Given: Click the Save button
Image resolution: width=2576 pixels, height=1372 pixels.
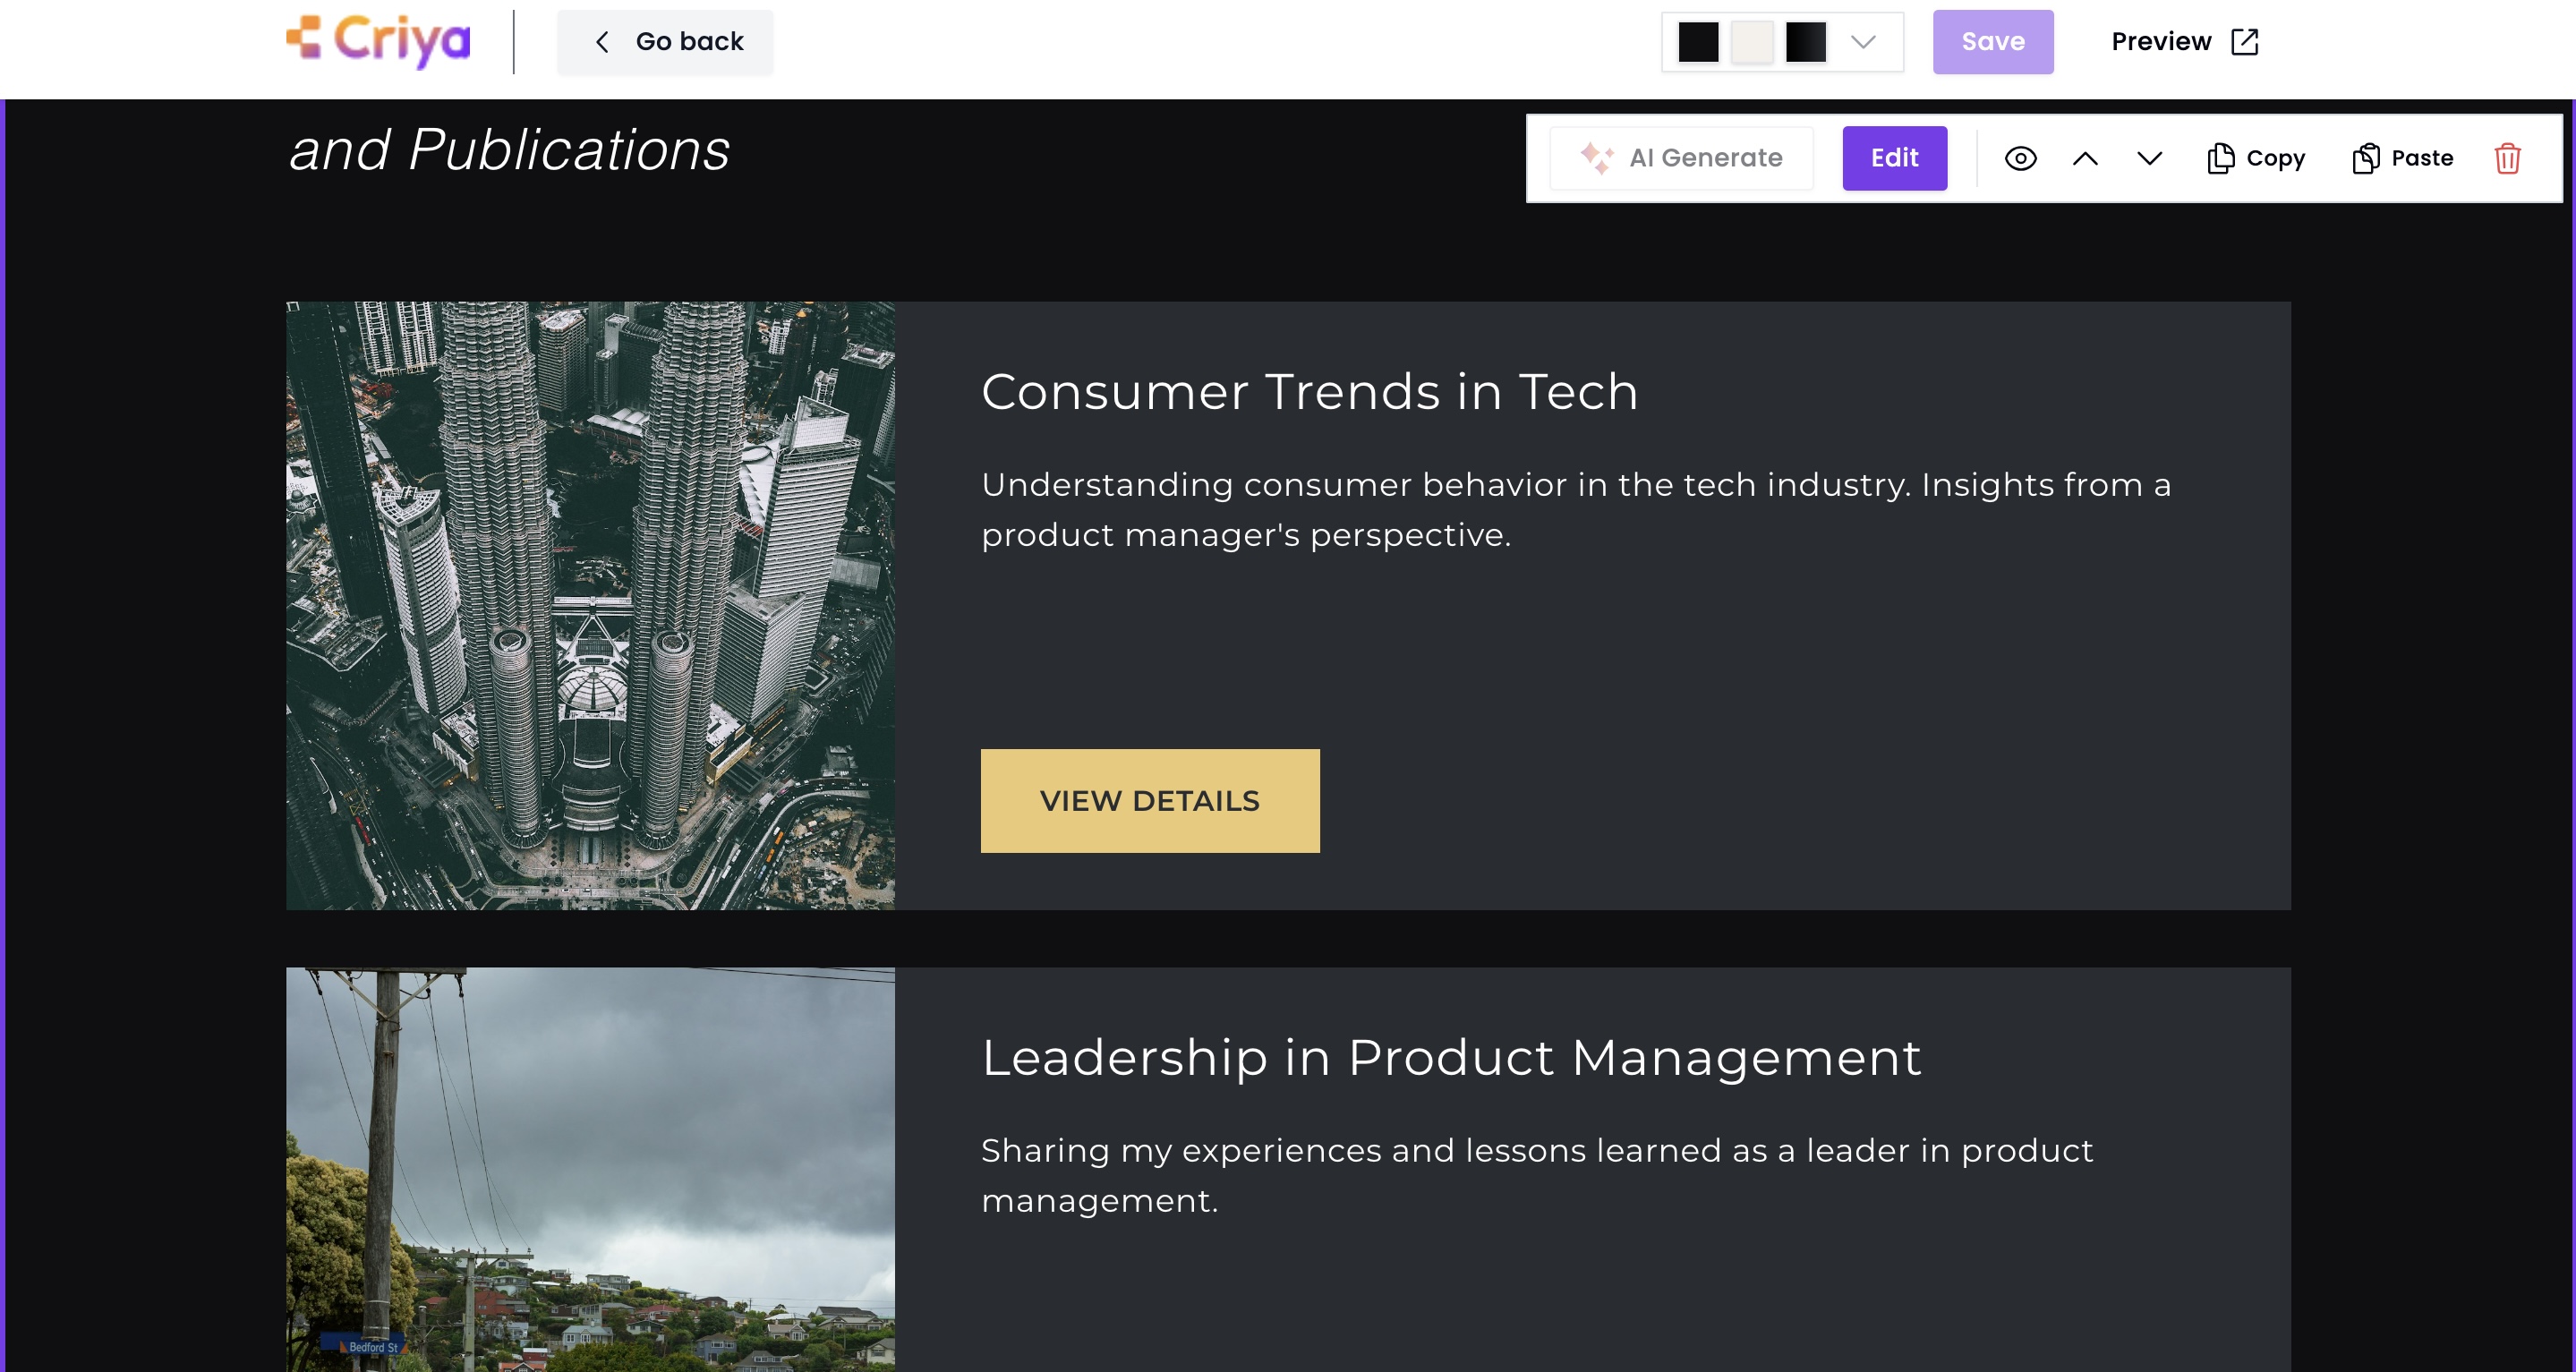Looking at the screenshot, I should point(1992,42).
